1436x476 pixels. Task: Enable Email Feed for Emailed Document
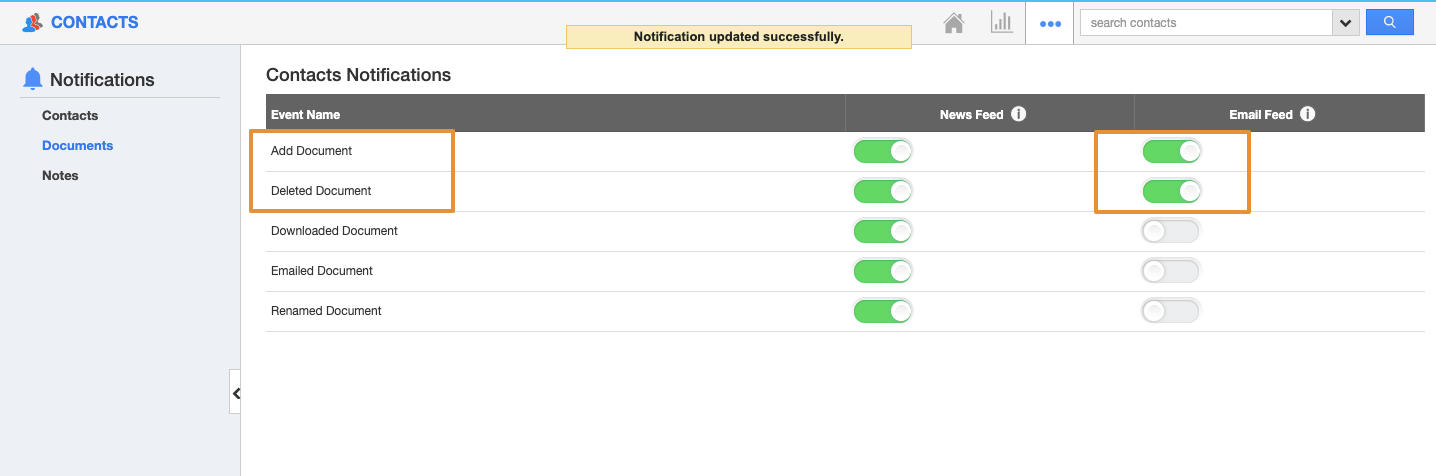[1171, 271]
